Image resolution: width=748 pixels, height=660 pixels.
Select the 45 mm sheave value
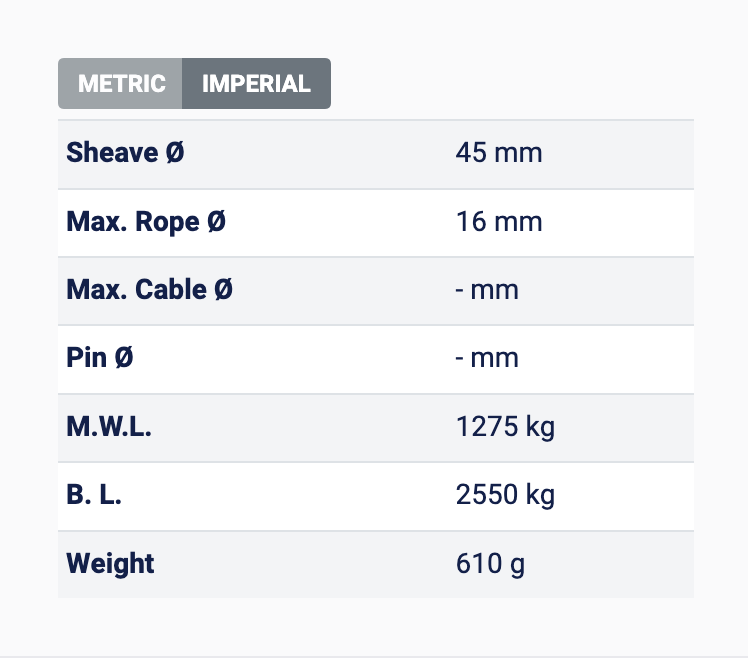click(x=498, y=153)
